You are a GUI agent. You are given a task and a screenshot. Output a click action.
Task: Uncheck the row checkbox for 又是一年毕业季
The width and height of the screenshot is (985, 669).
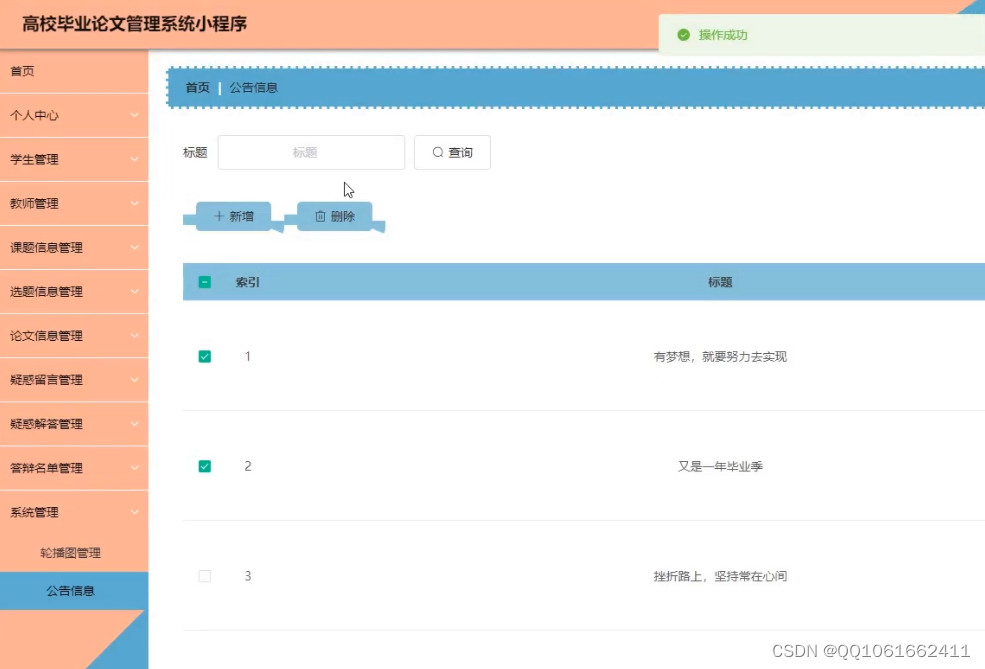pos(205,466)
